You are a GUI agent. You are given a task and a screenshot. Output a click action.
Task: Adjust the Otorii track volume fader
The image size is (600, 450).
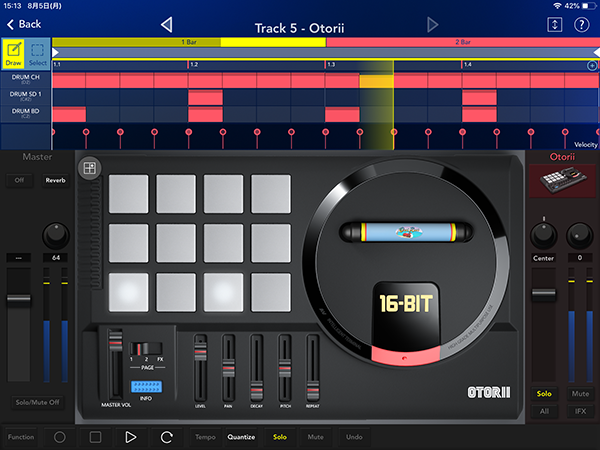point(544,295)
